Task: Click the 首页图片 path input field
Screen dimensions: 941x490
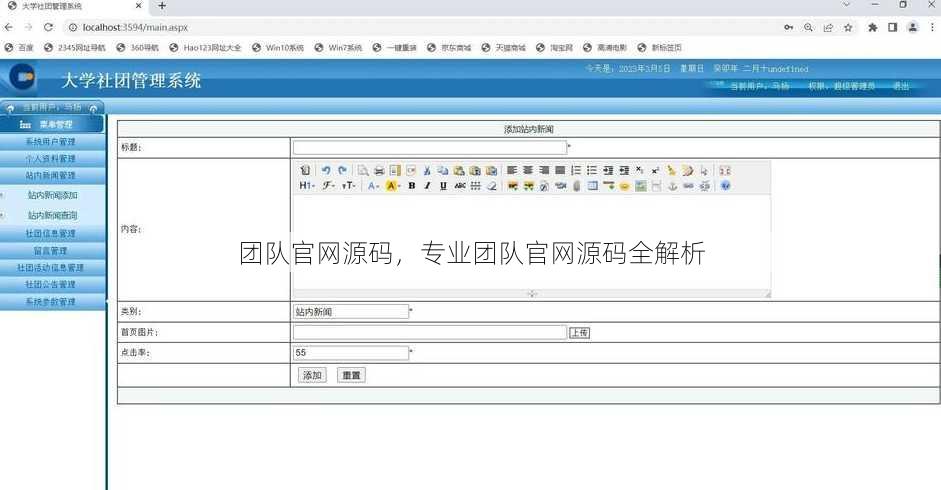Action: point(430,332)
